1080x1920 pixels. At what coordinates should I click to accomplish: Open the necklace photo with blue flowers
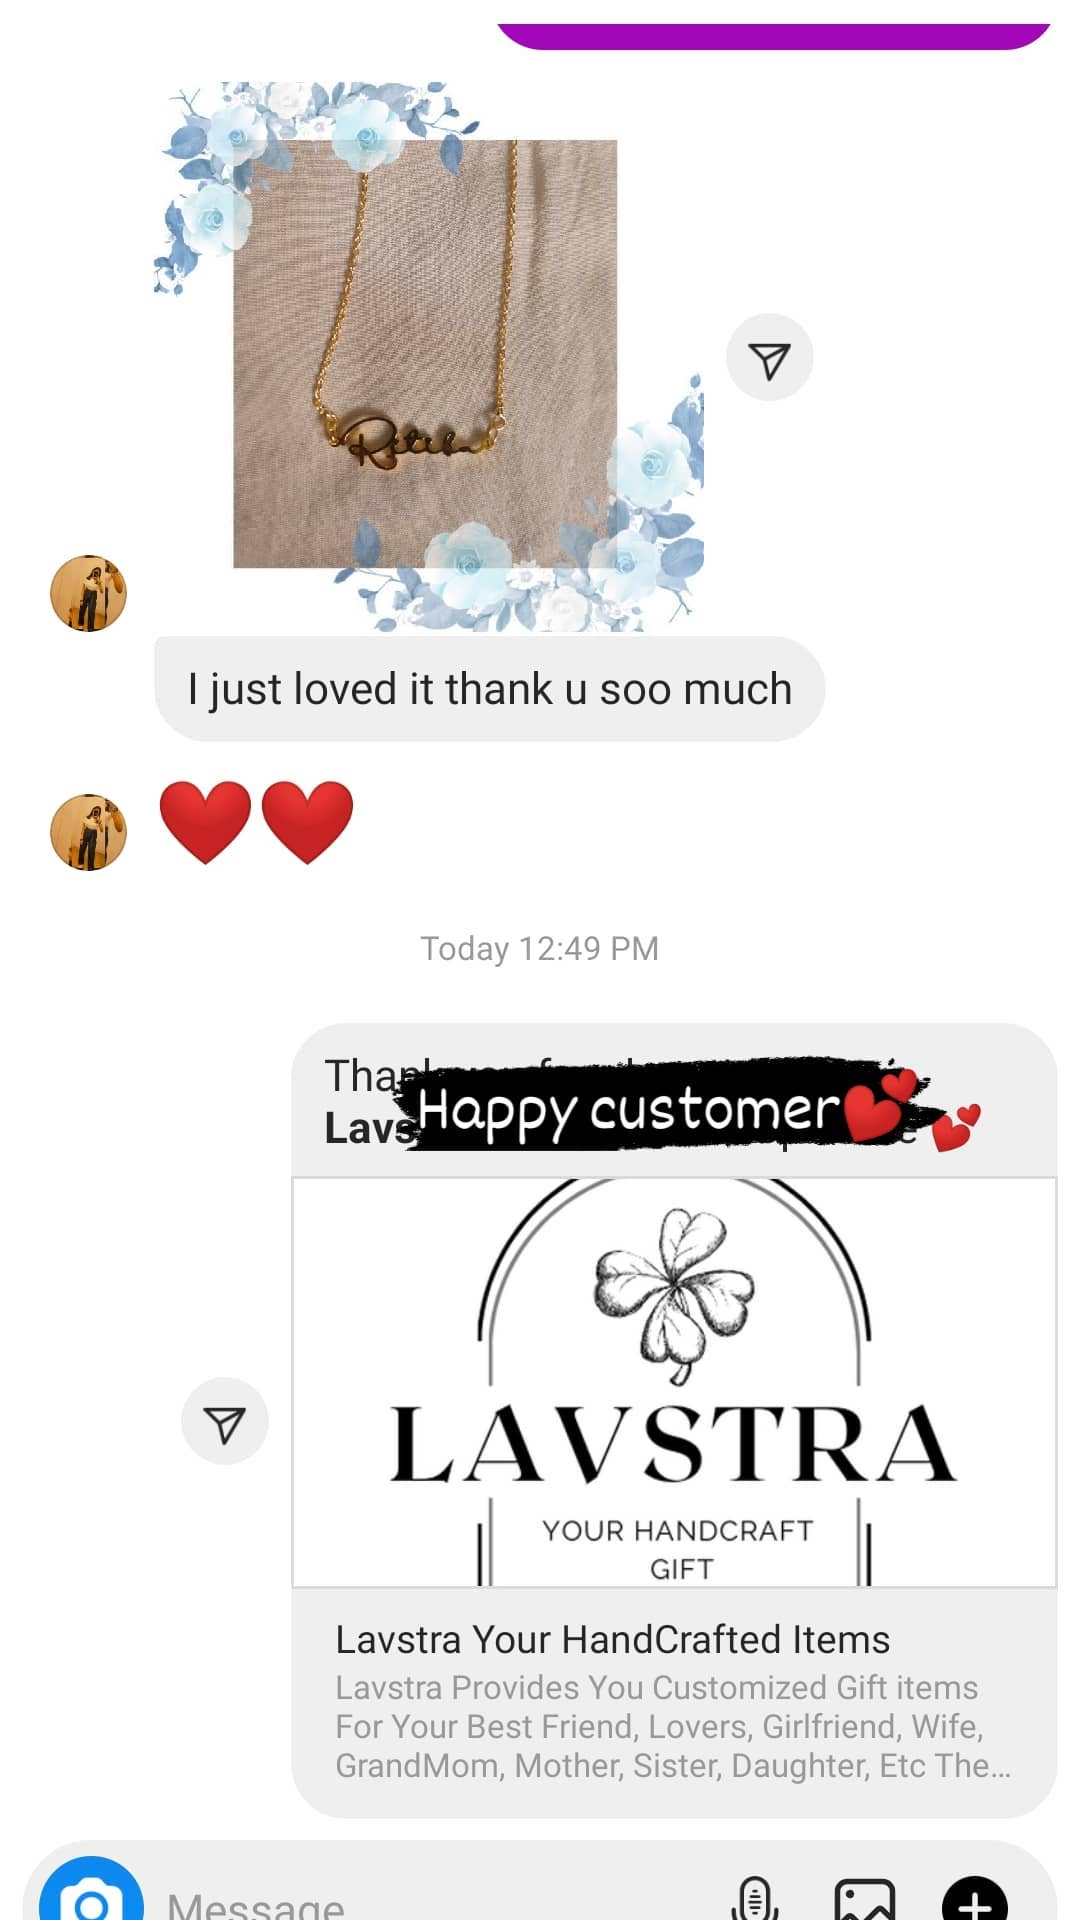point(429,356)
